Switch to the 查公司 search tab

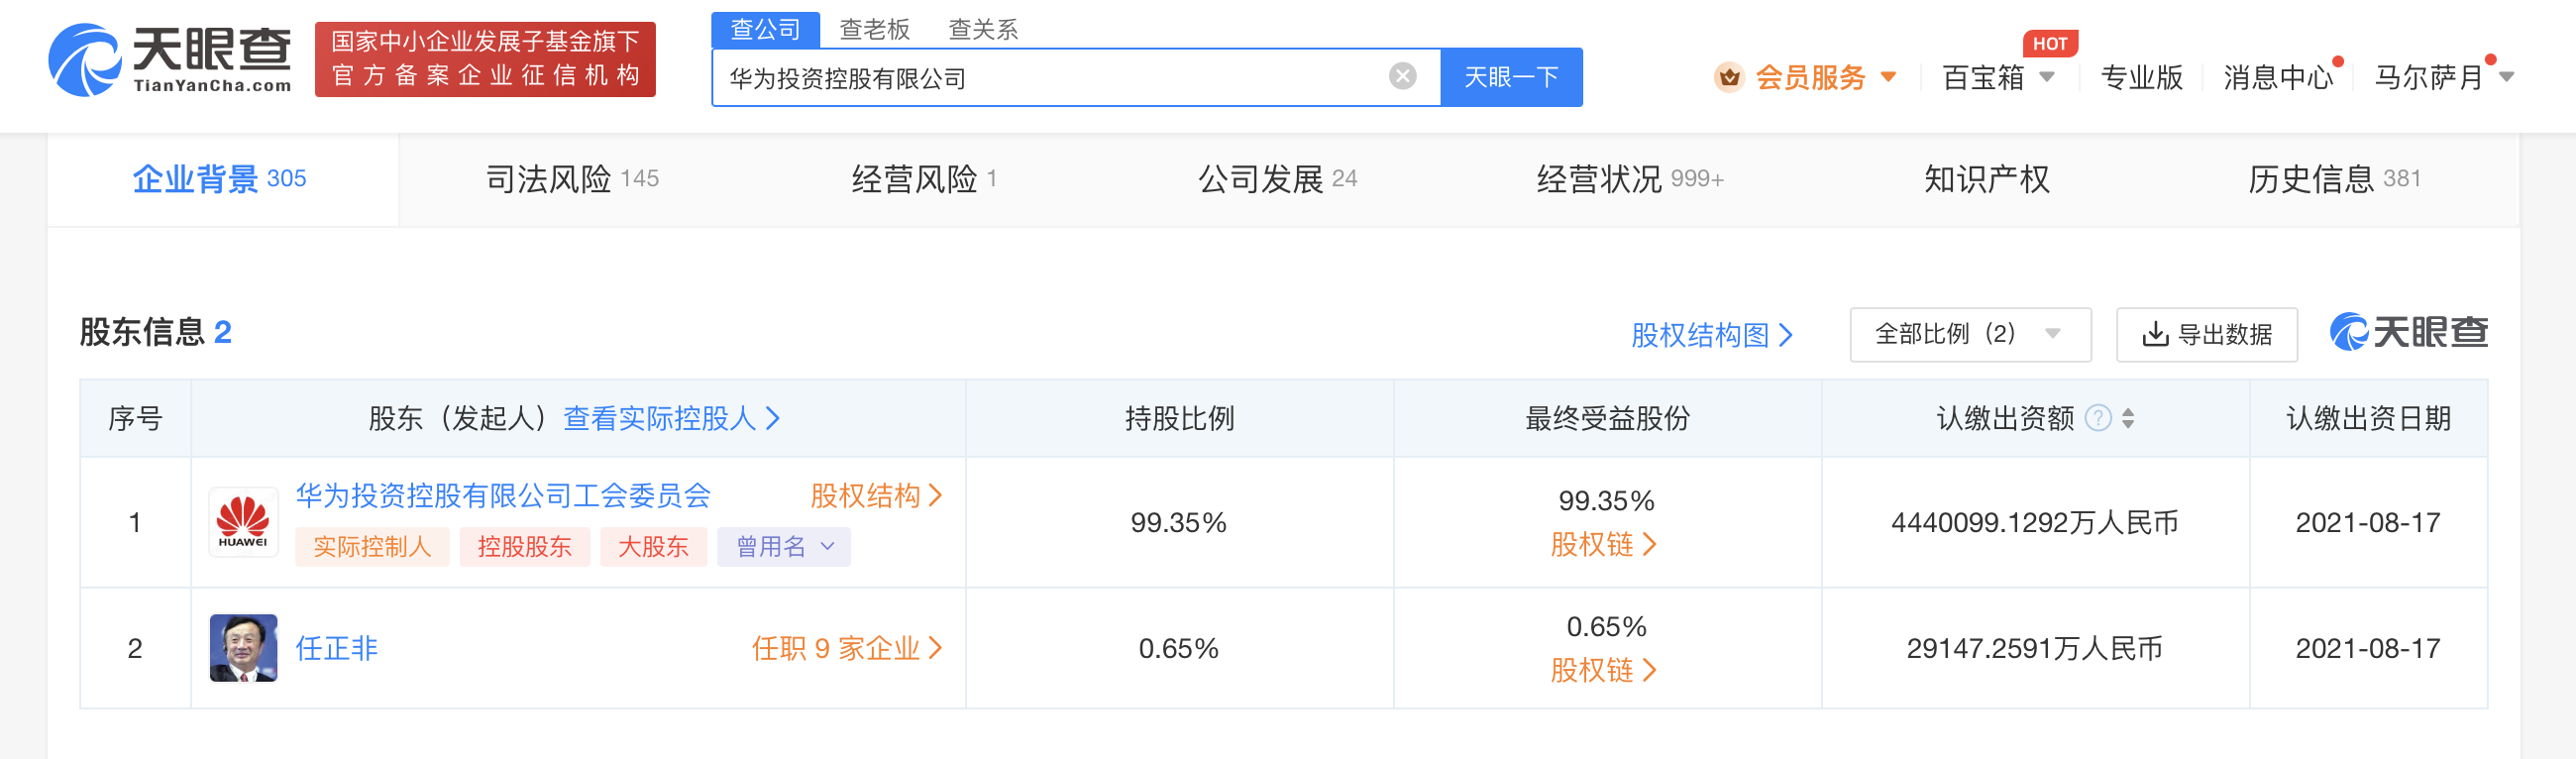coord(765,29)
